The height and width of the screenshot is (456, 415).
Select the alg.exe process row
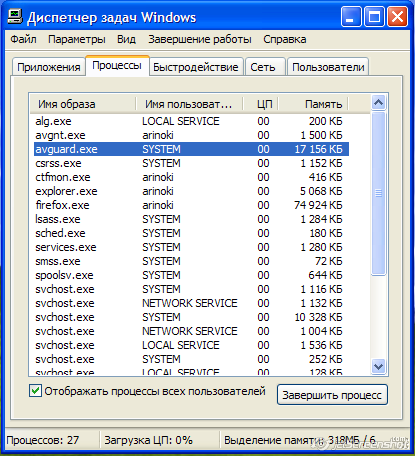coord(192,121)
